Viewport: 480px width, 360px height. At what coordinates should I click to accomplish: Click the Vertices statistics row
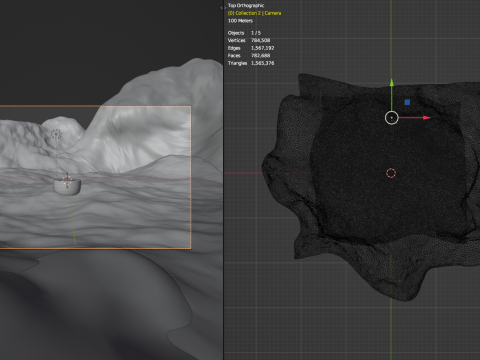249,40
